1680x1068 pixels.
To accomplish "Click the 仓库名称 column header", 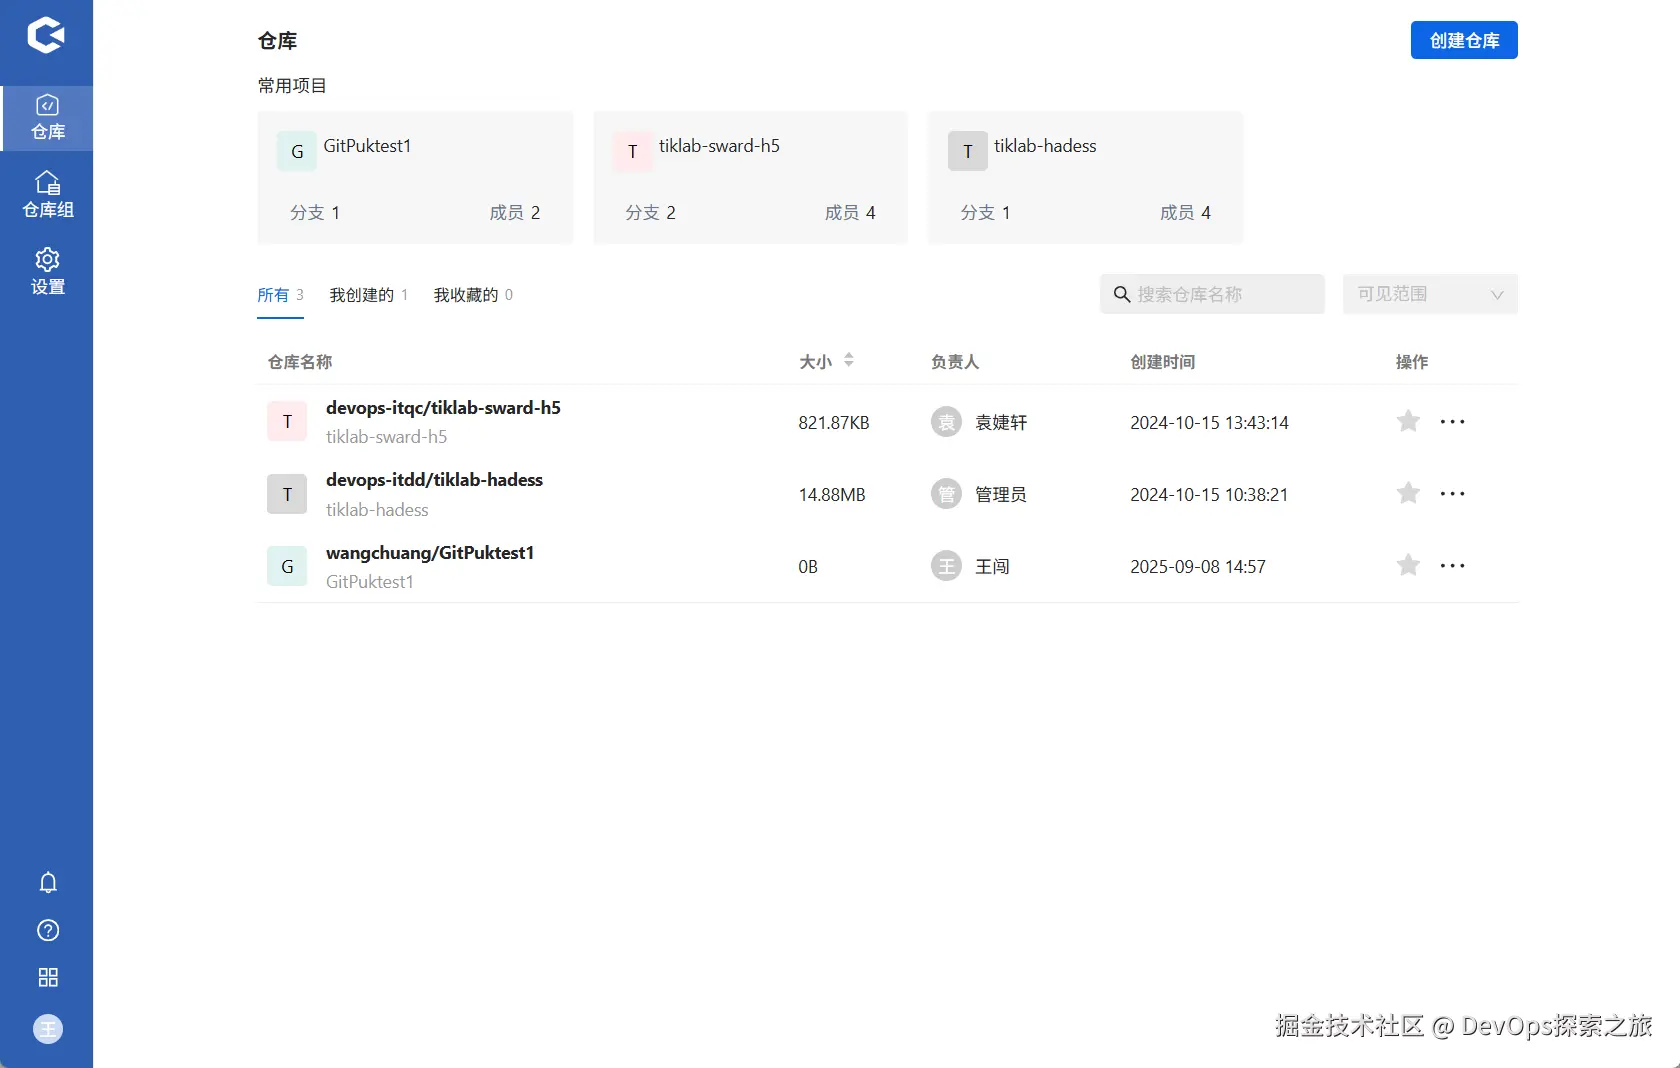I will click(x=300, y=362).
